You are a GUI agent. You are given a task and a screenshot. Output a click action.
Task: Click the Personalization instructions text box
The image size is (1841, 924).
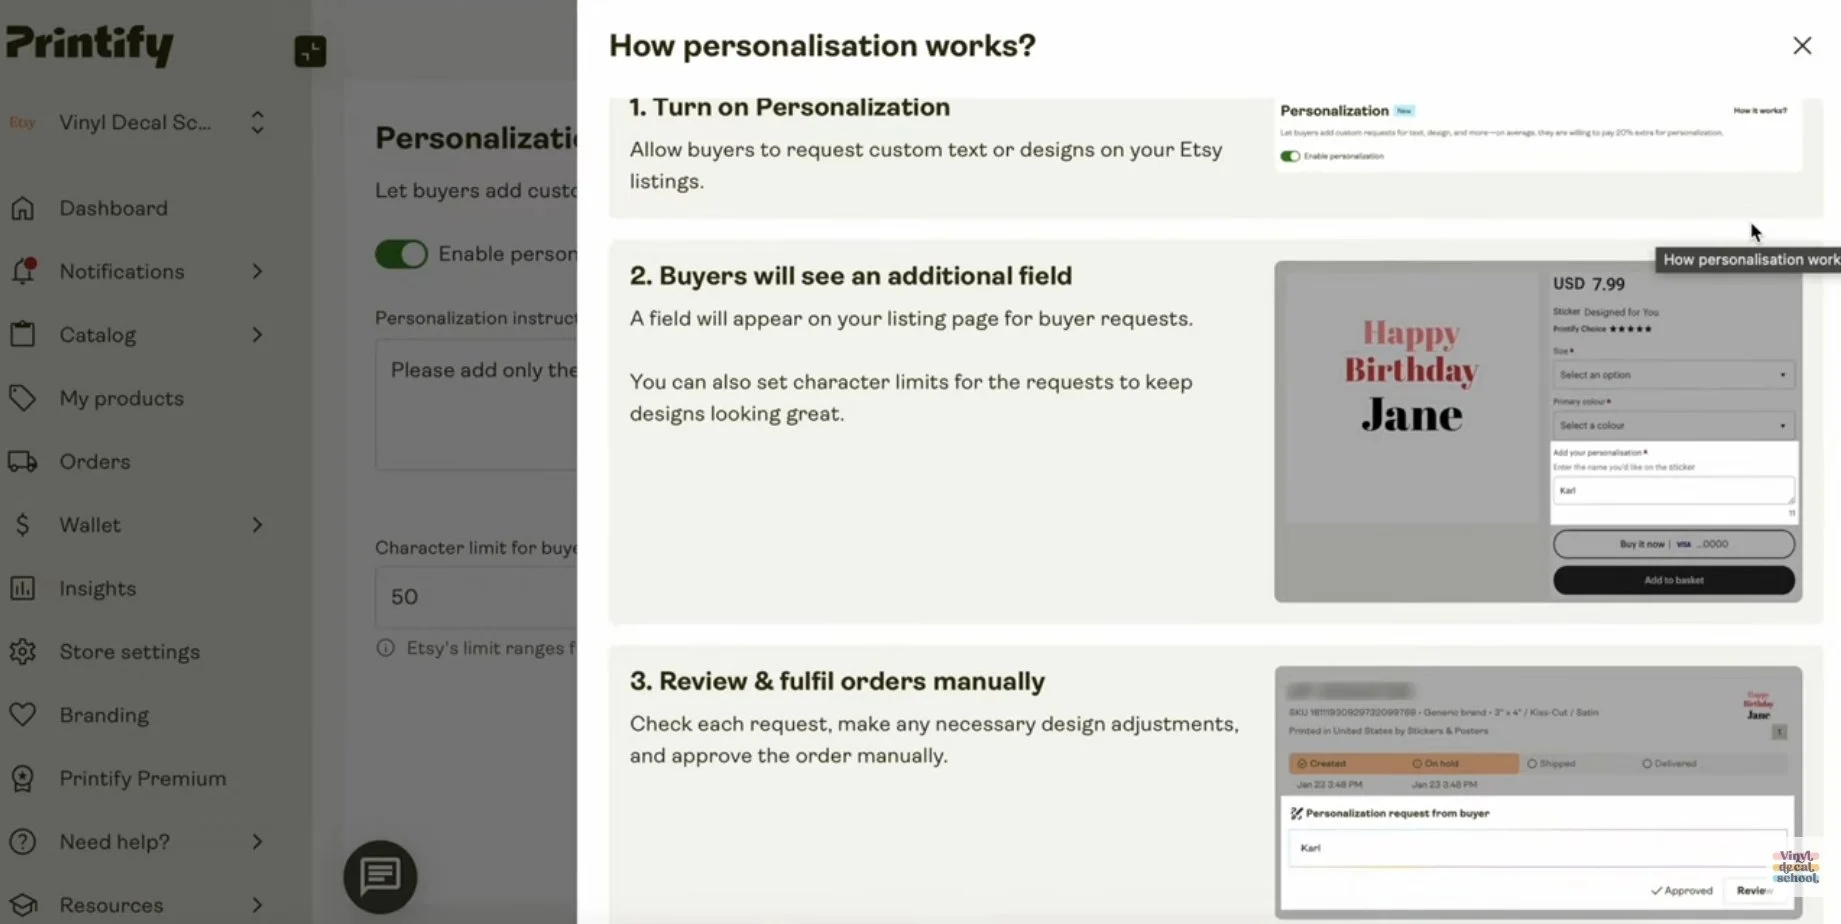click(476, 404)
